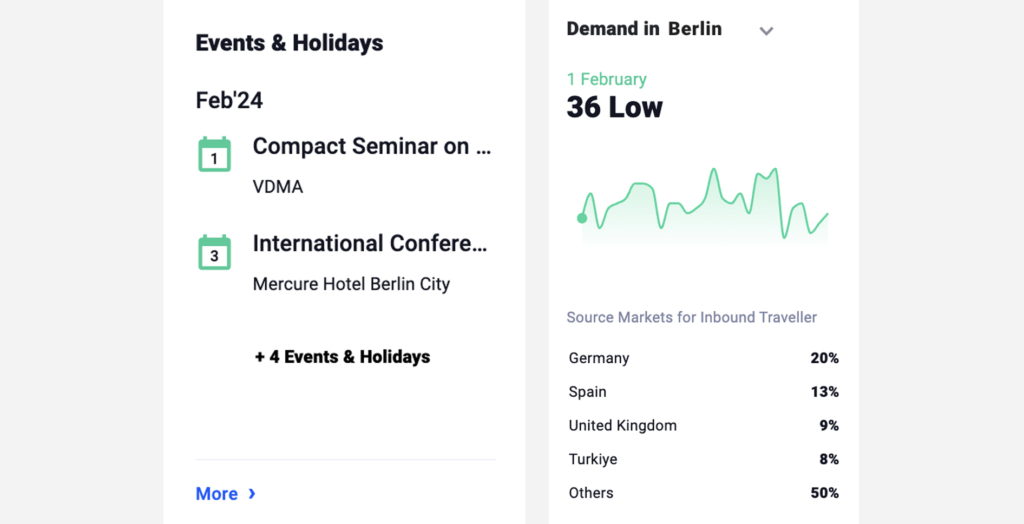Click the green dot on demand chart
The height and width of the screenshot is (524, 1024).
click(x=582, y=218)
